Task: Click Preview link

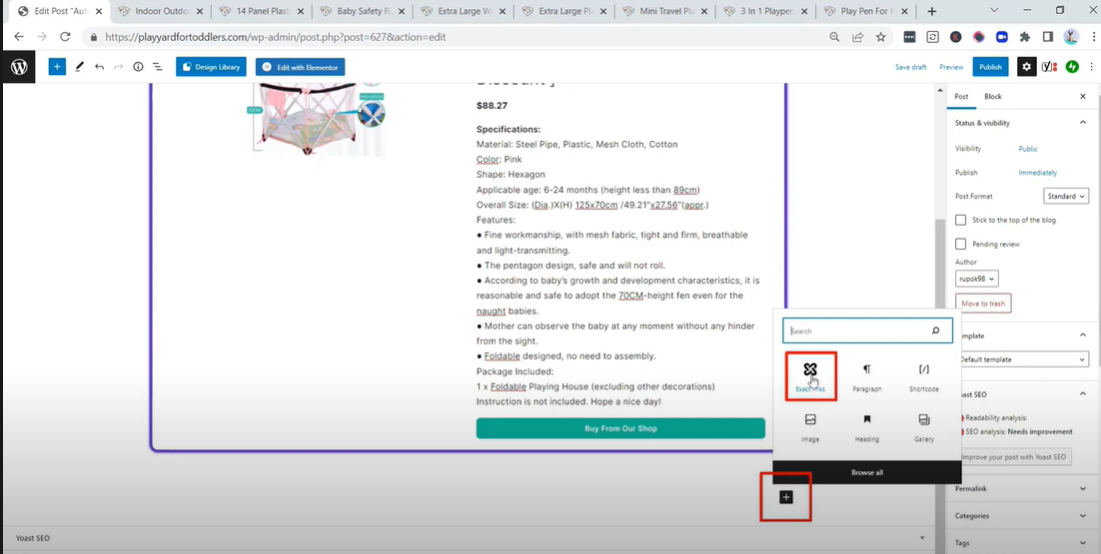Action: (951, 67)
